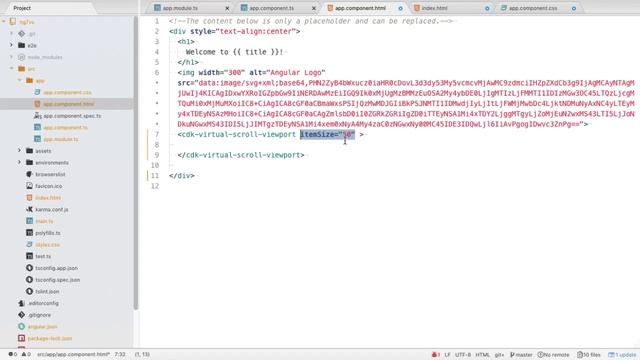Click the main.ts TypeScript icon
The height and width of the screenshot is (360, 640).
coord(29,221)
